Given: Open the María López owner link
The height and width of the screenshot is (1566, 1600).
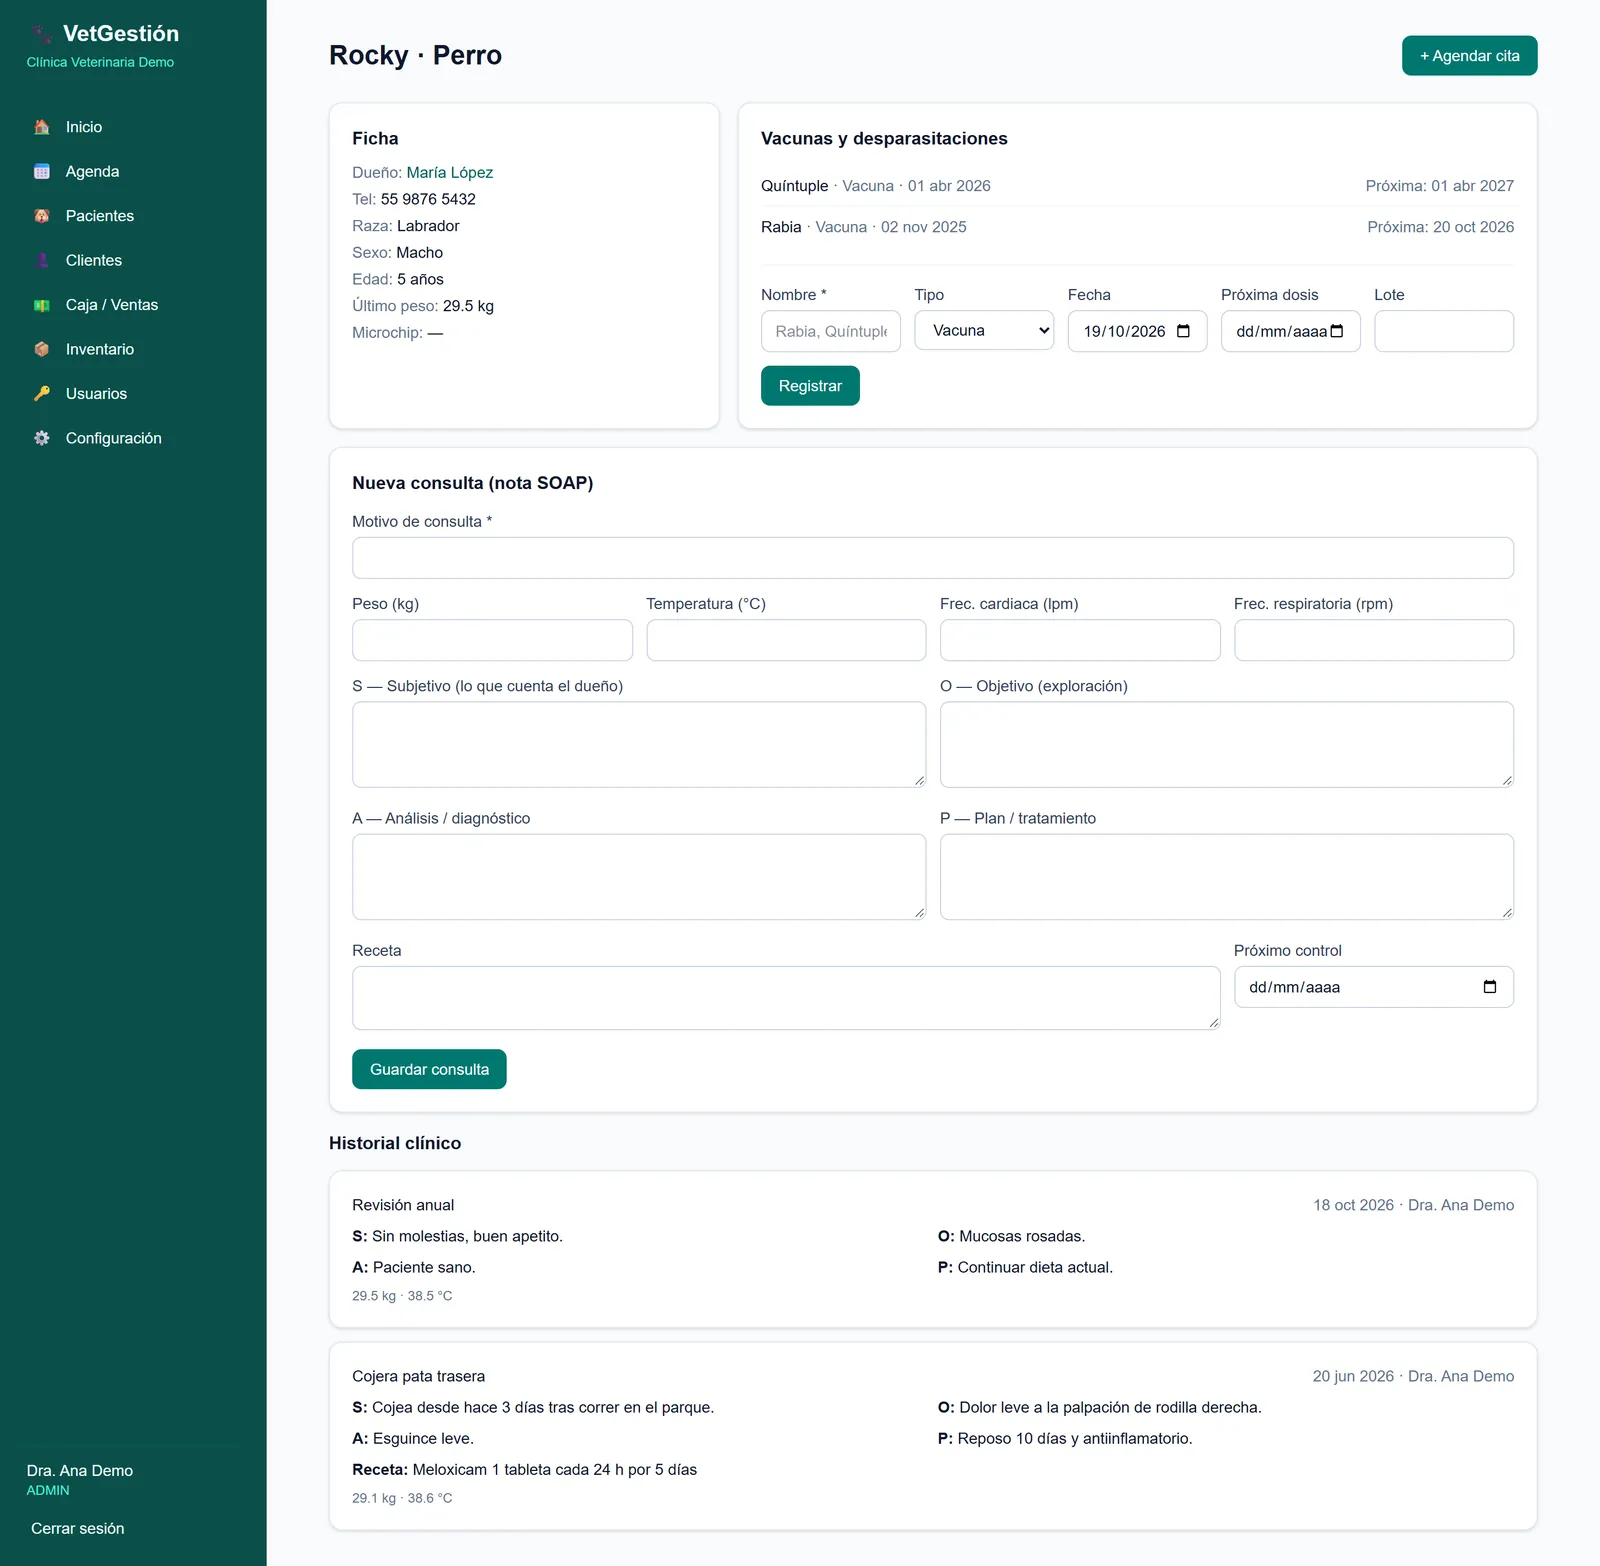Looking at the screenshot, I should (x=449, y=172).
